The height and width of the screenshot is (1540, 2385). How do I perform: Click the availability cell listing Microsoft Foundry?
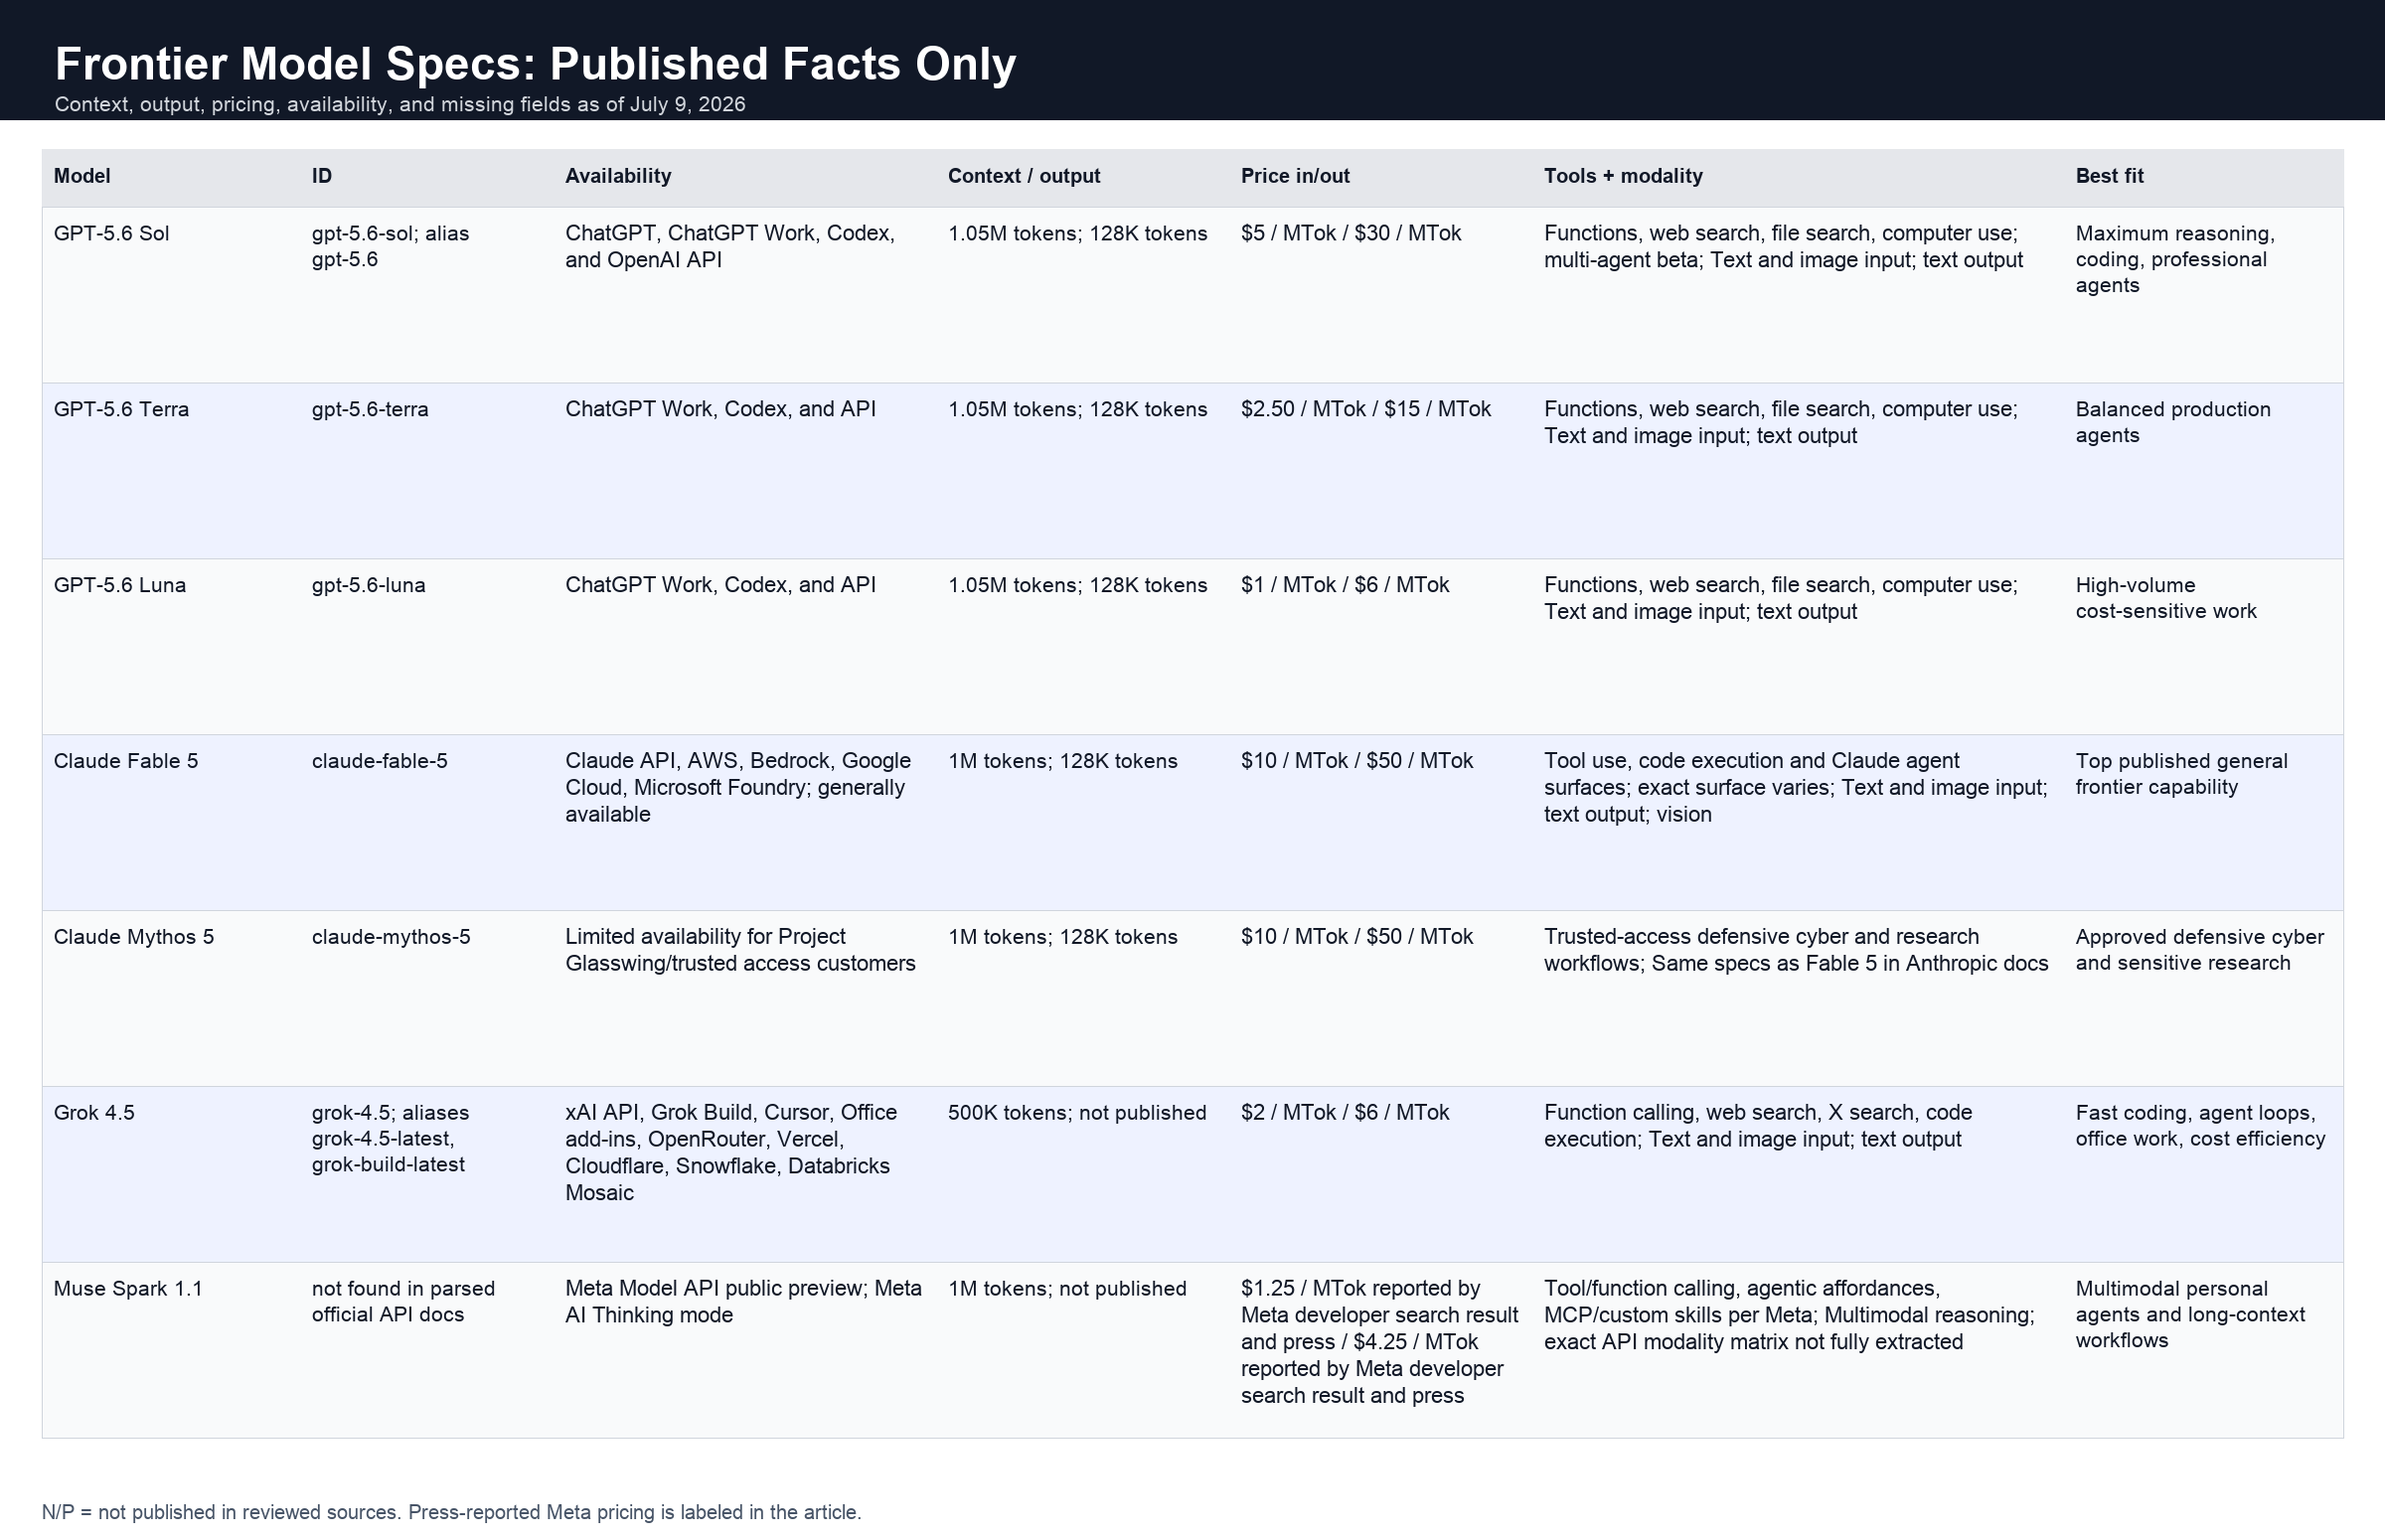(x=738, y=788)
